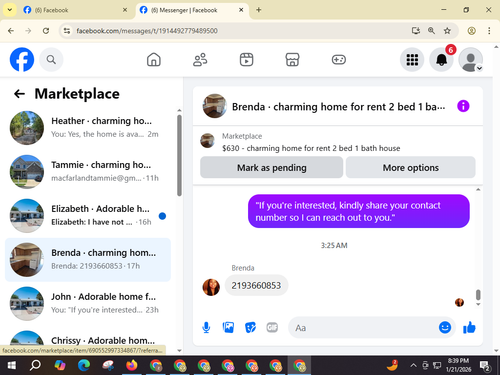The width and height of the screenshot is (500, 375).
Task: Choose a GIF icon in composer
Action: click(272, 328)
